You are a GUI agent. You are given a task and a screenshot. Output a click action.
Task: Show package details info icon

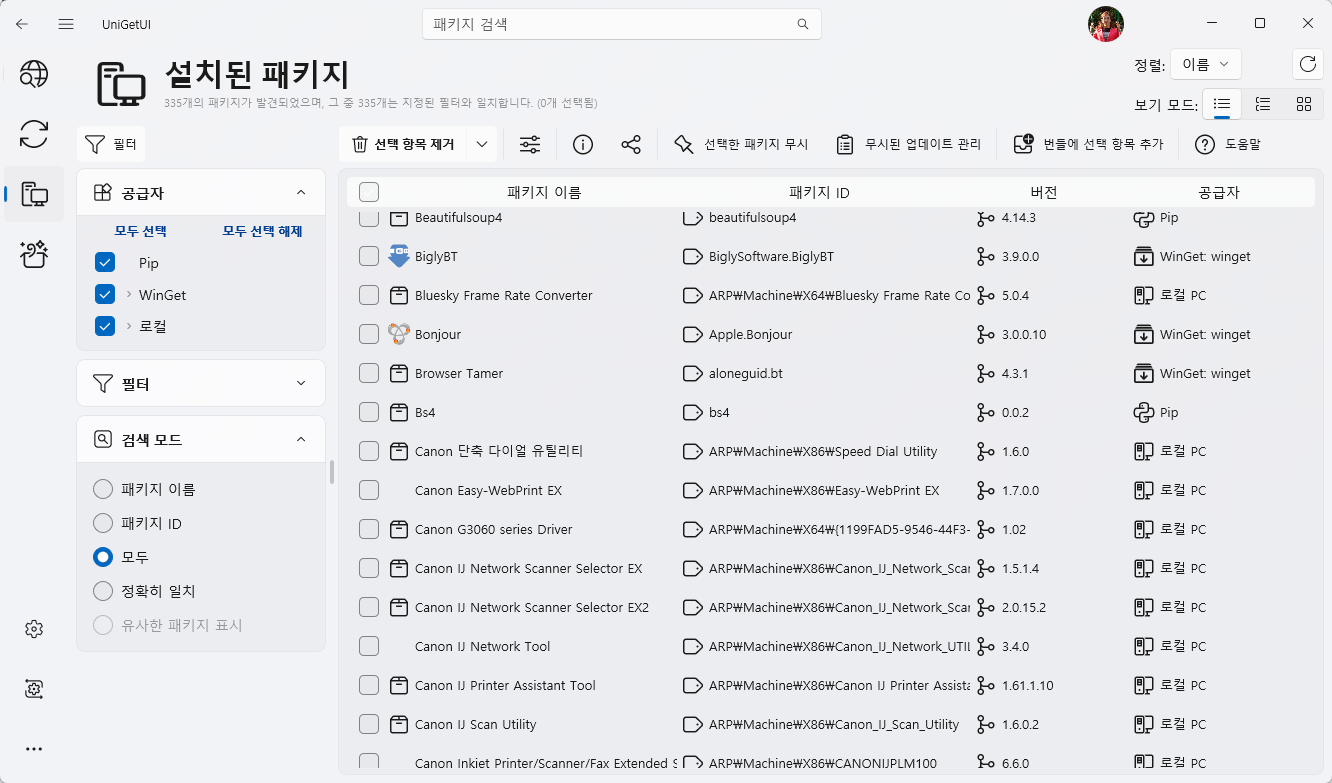pos(583,145)
